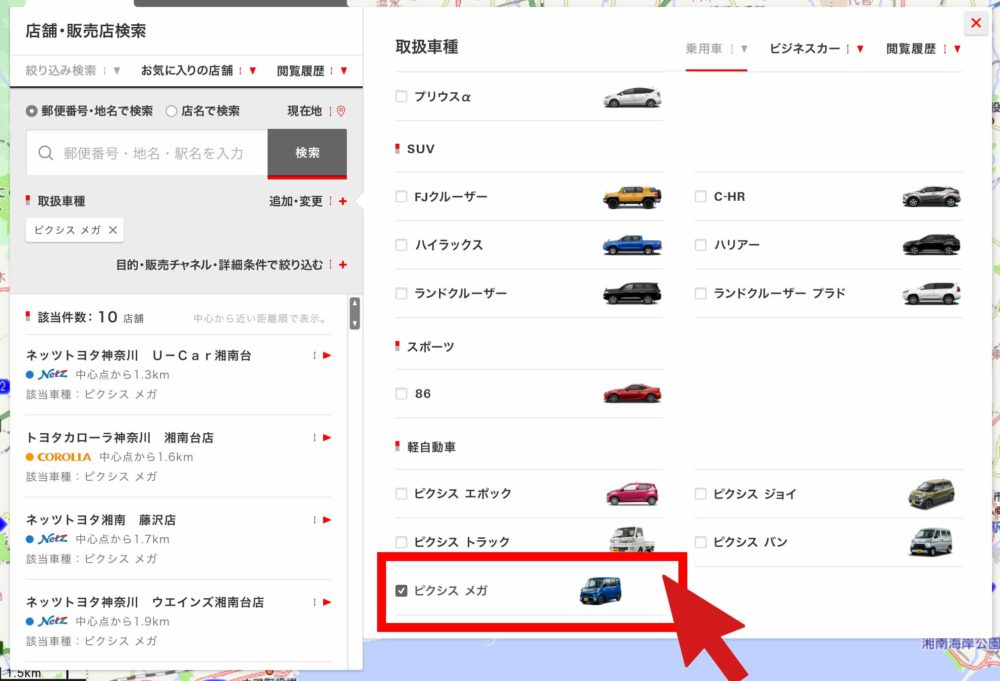
Task: Open ネッツトヨタ神奈川 U-Car湘南台 store name
Action: (138, 355)
